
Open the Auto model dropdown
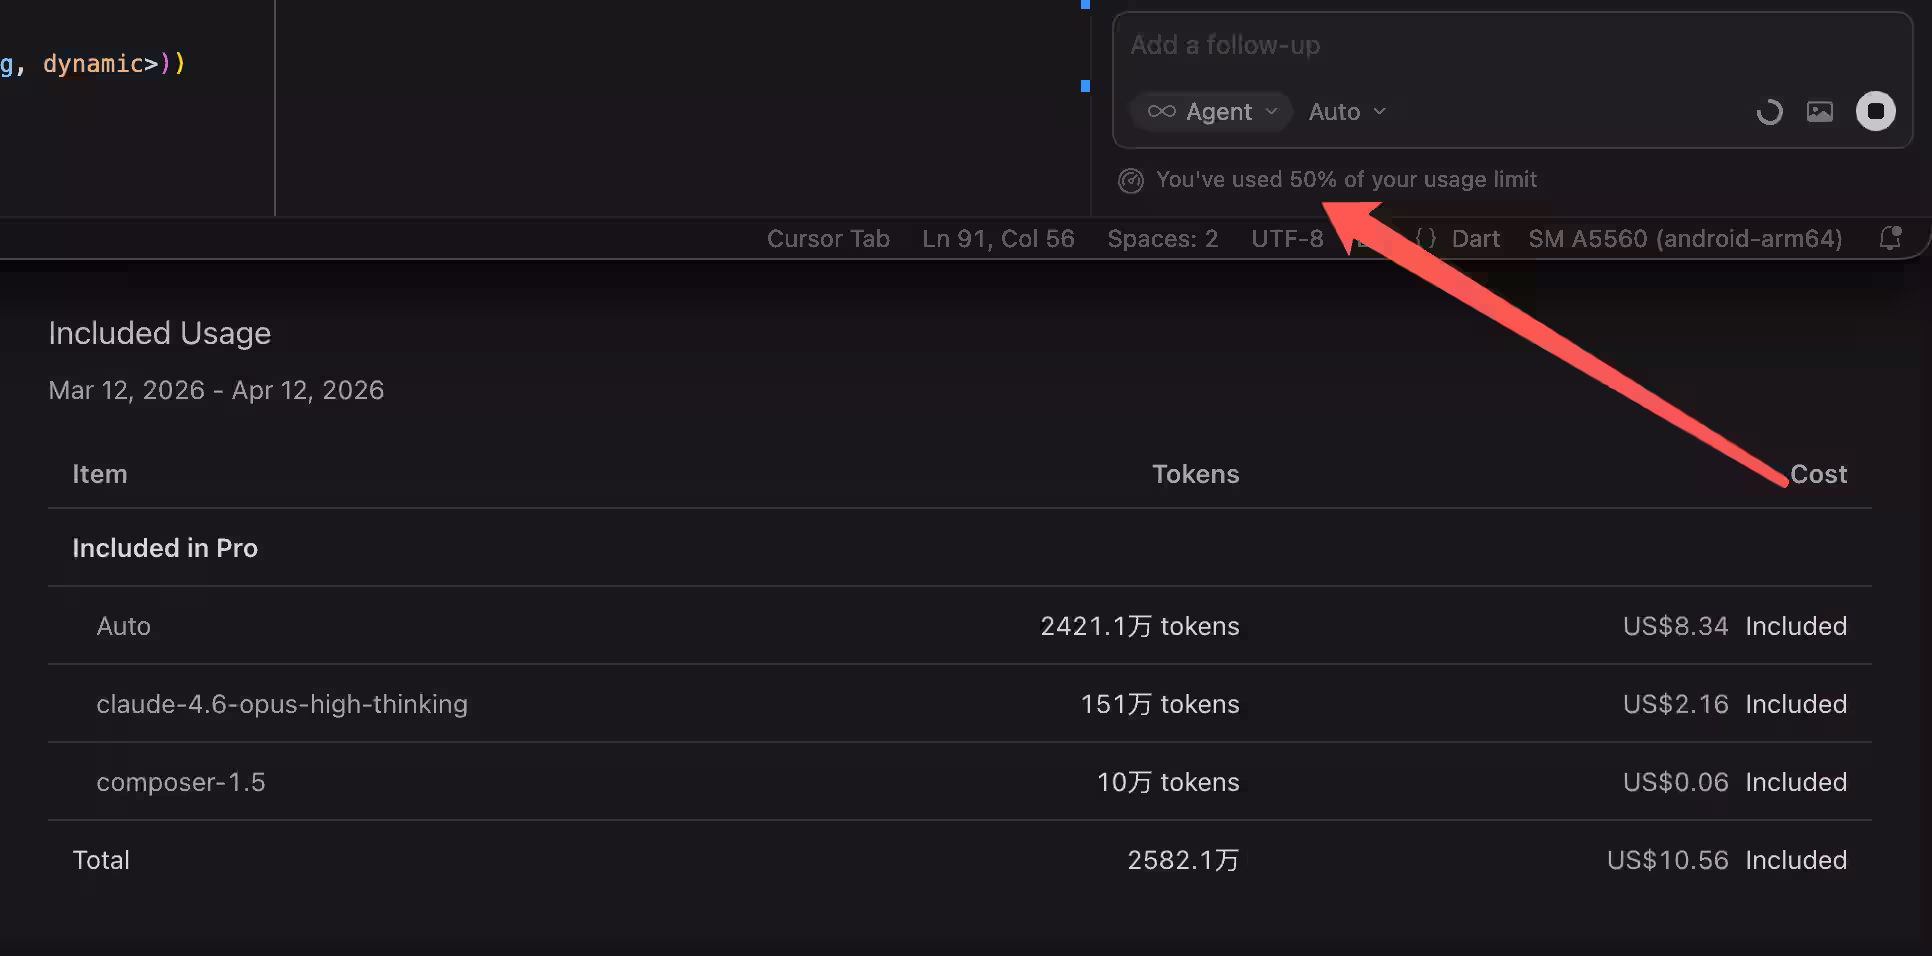(1346, 111)
